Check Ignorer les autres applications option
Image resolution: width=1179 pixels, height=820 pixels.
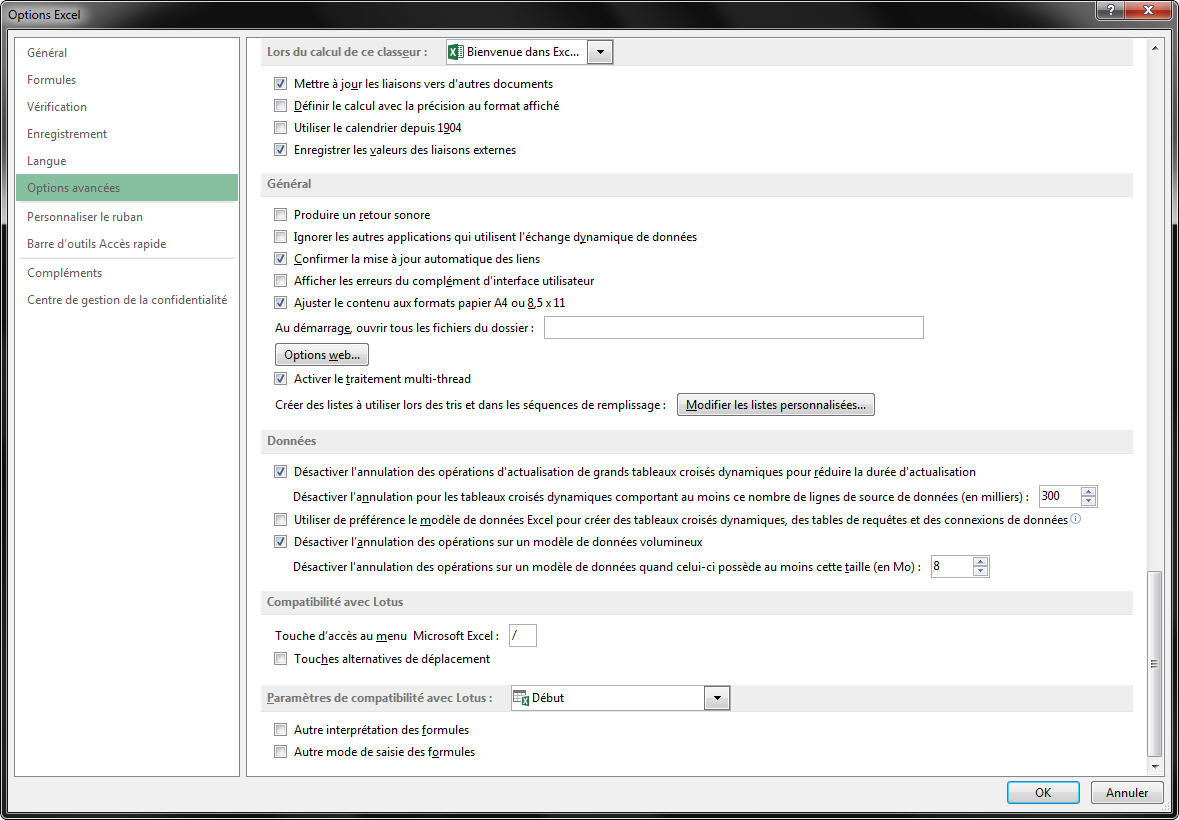280,237
